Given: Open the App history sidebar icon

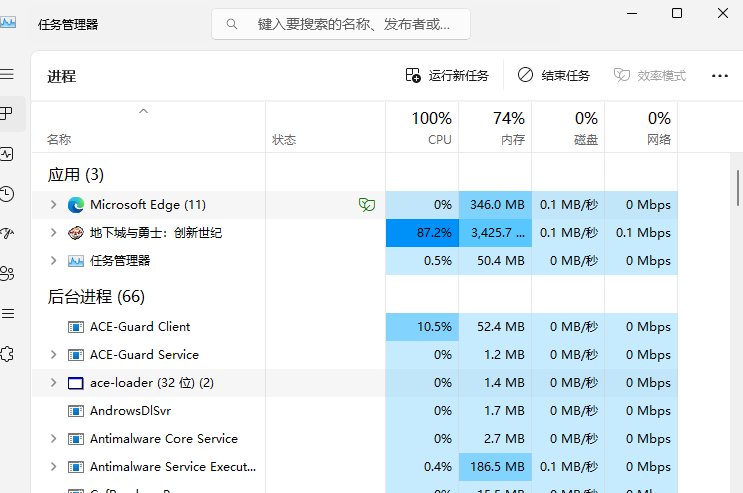Looking at the screenshot, I should click(7, 194).
